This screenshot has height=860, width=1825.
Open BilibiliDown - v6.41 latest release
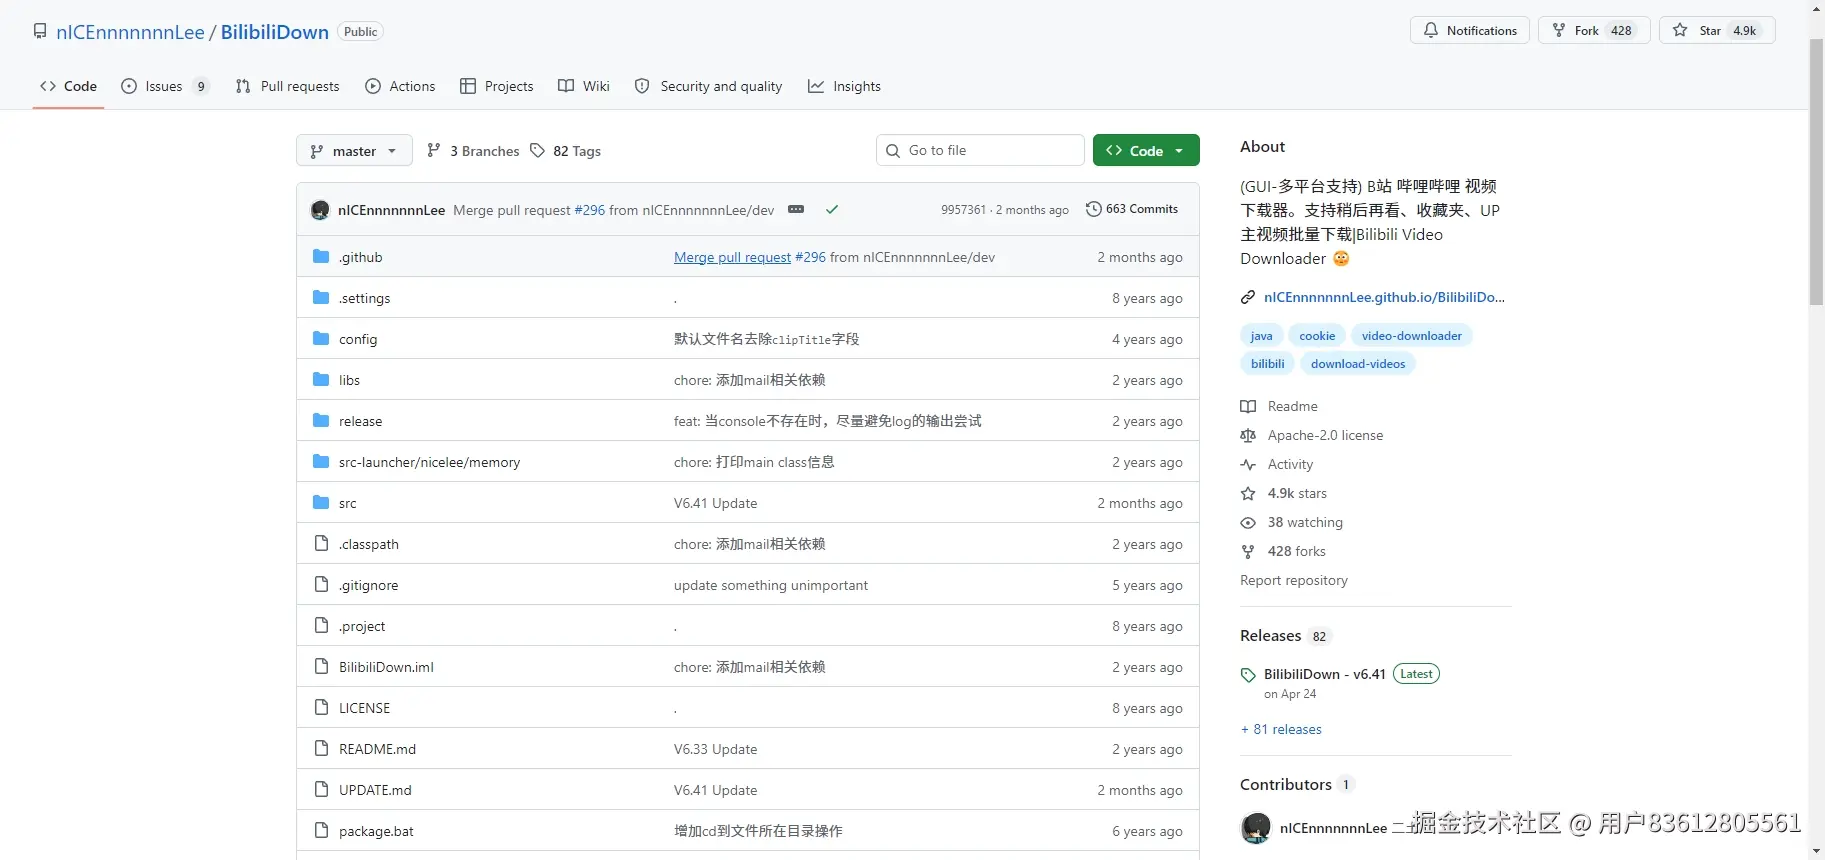[x=1324, y=674]
